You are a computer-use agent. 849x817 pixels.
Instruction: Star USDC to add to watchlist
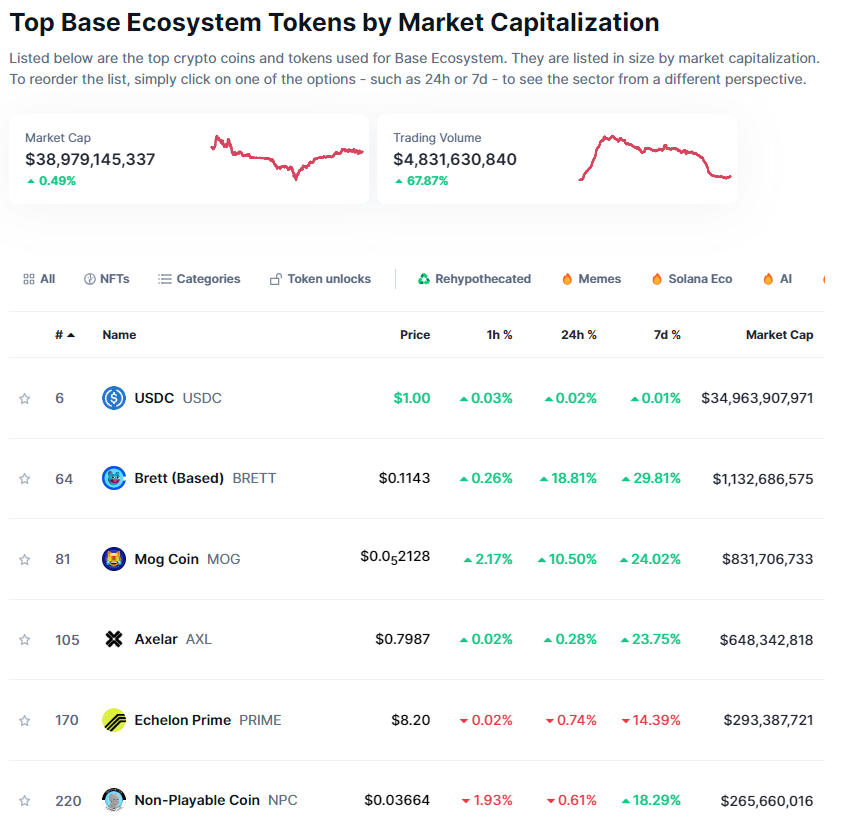click(25, 399)
